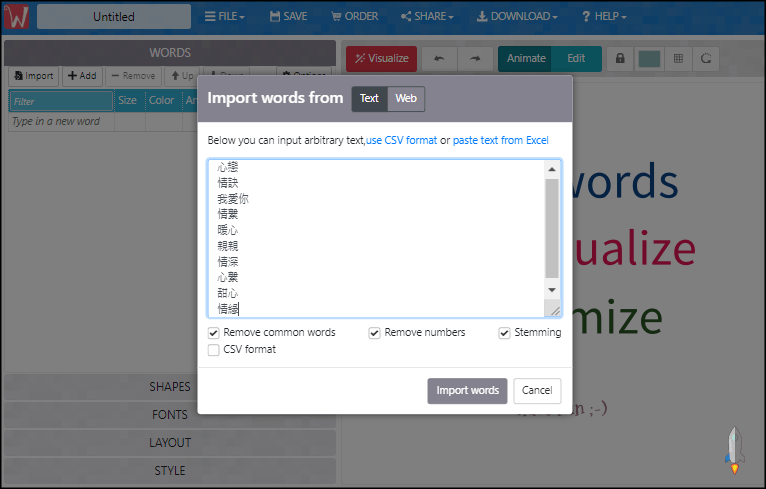Click the grid icon in toolbar
This screenshot has height=489, width=766.
679,59
